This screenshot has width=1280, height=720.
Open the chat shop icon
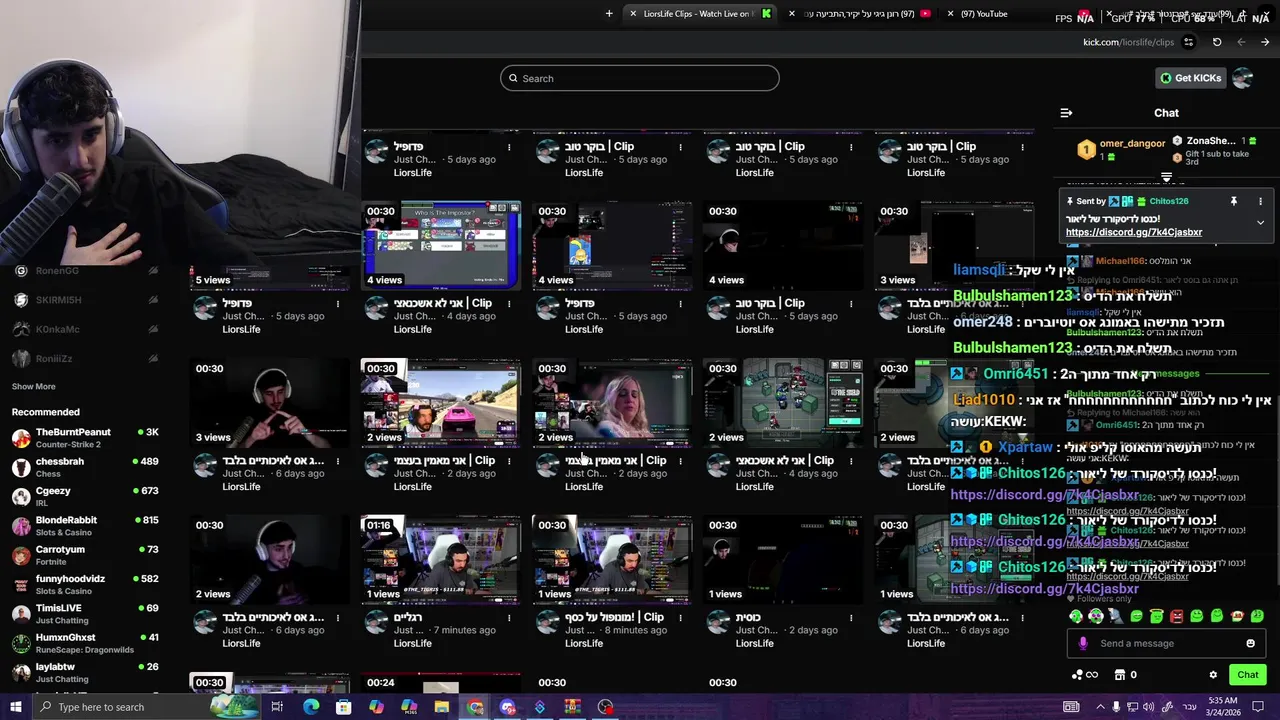[x=1120, y=675]
